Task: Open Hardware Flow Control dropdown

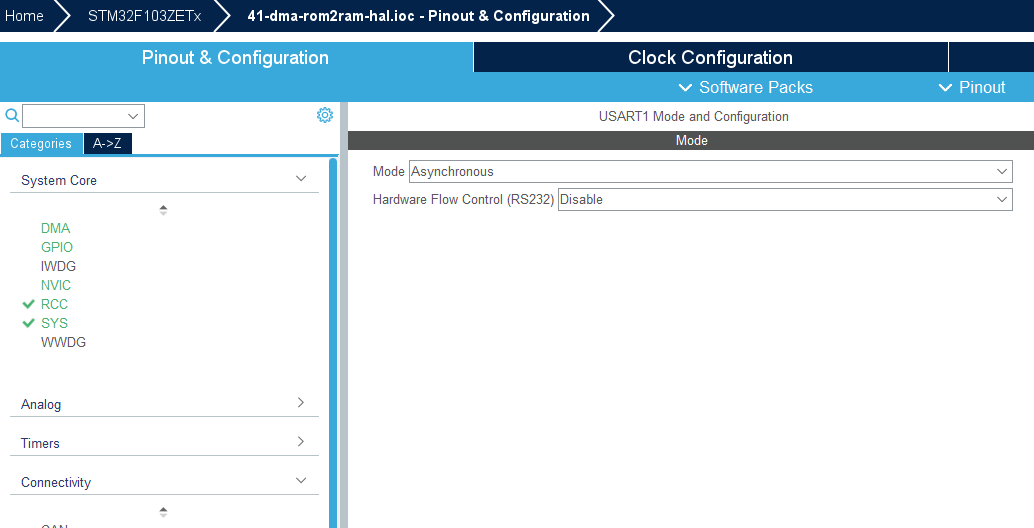Action: click(x=785, y=199)
